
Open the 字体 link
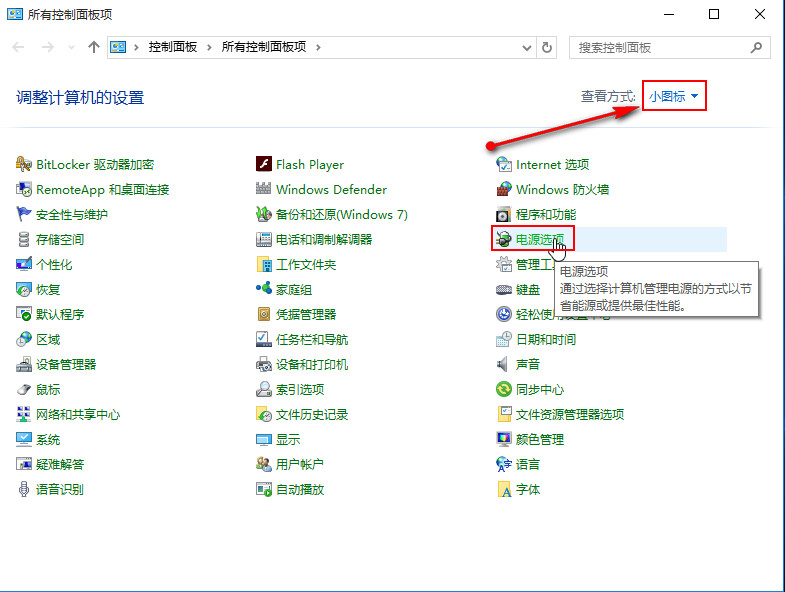click(x=528, y=489)
